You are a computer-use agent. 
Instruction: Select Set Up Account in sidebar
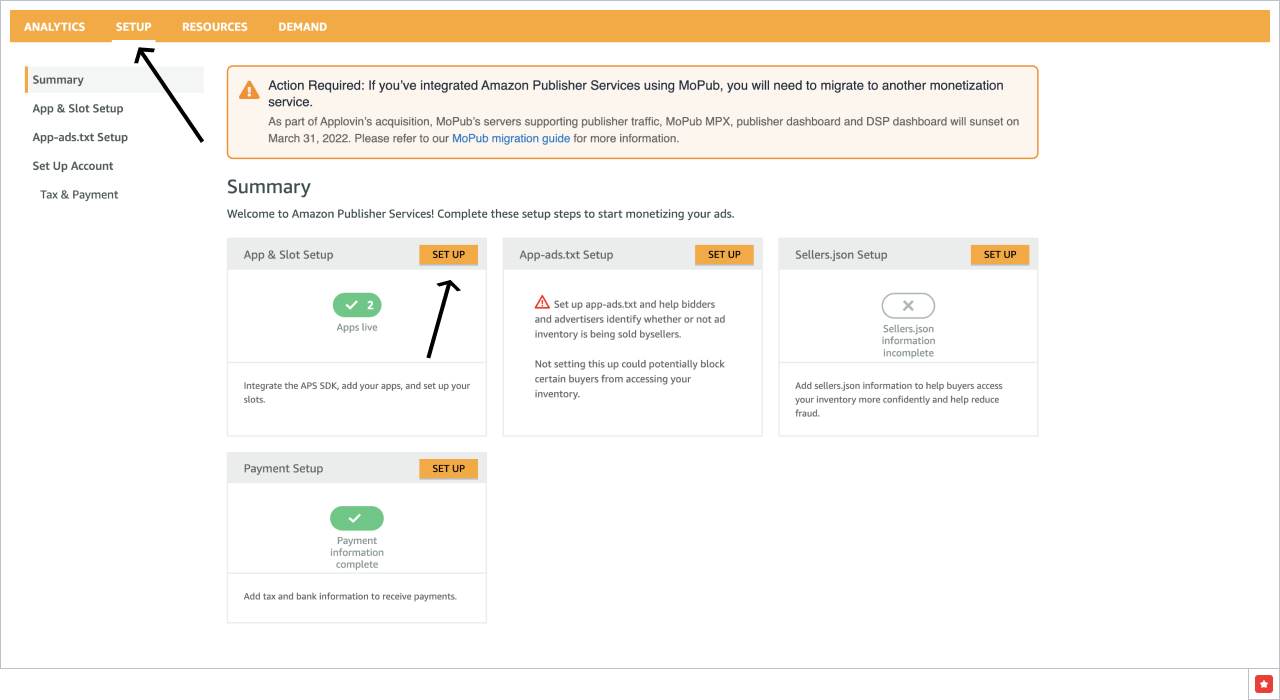click(73, 166)
